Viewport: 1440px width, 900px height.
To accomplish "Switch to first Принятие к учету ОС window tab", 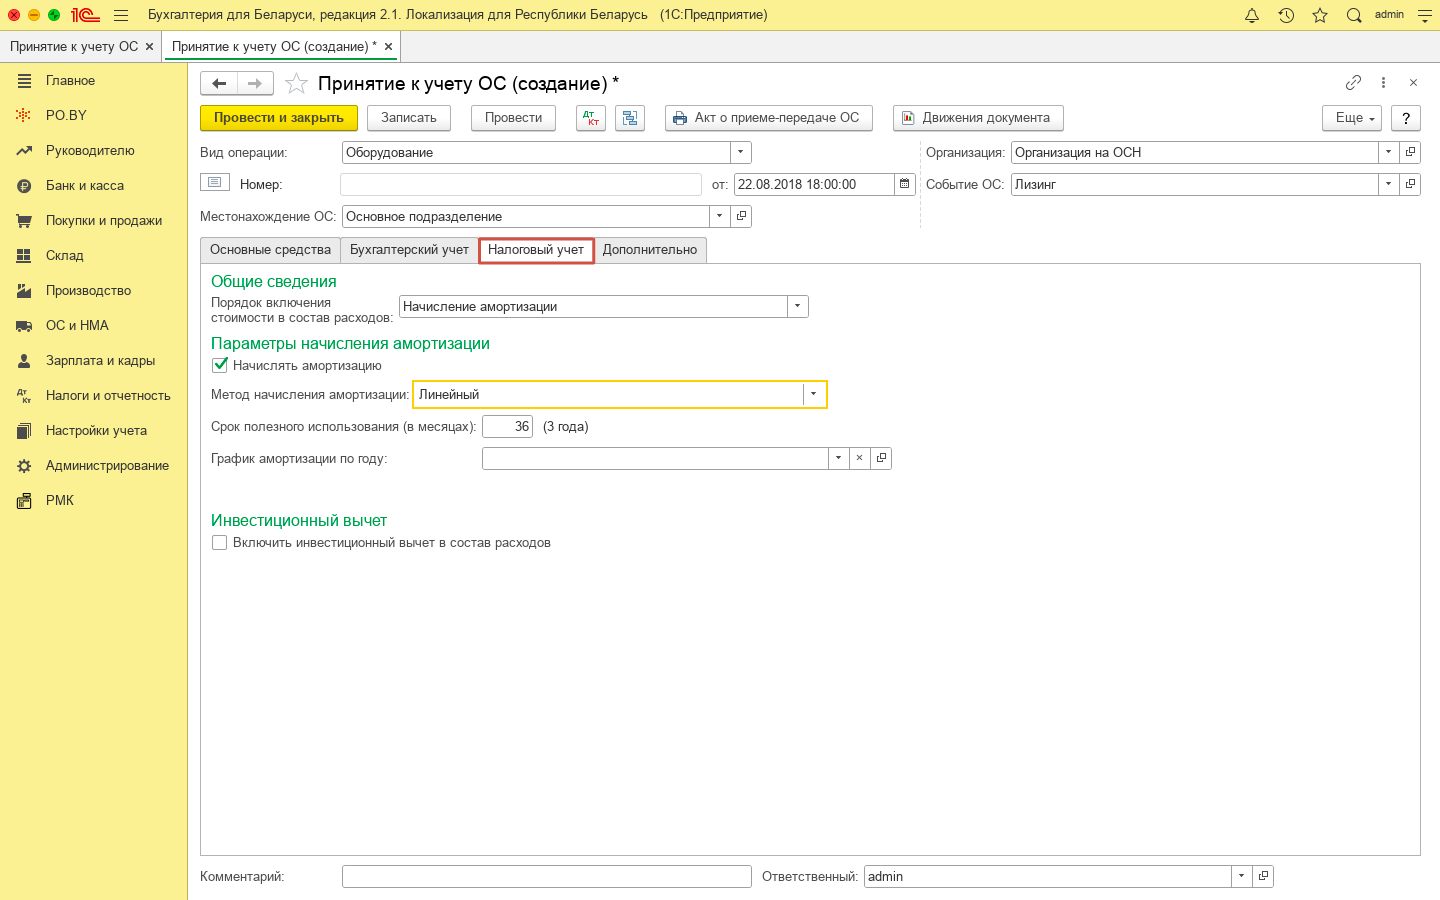I will pyautogui.click(x=74, y=46).
